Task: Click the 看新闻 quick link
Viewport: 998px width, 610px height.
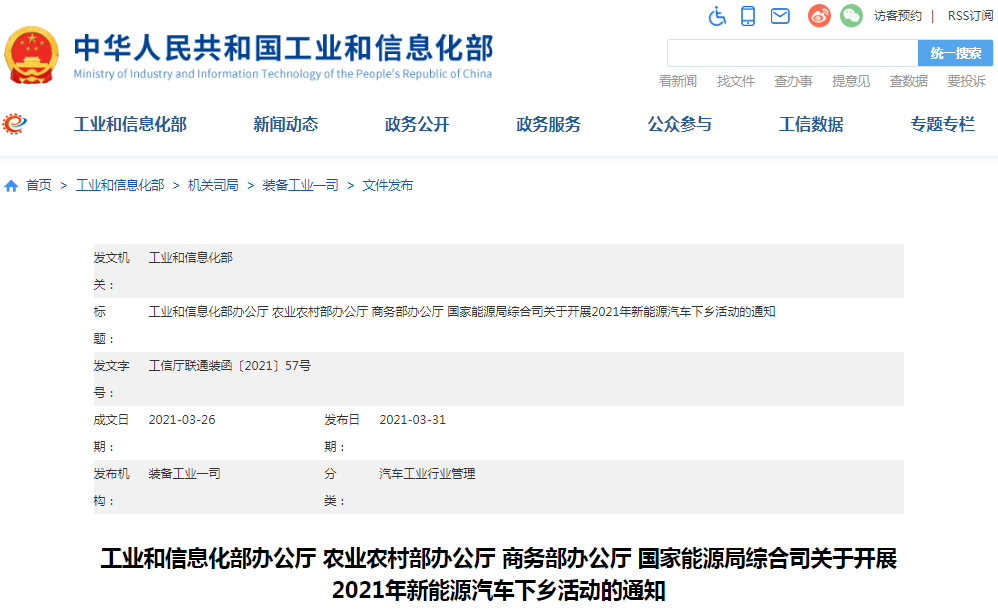Action: click(677, 81)
